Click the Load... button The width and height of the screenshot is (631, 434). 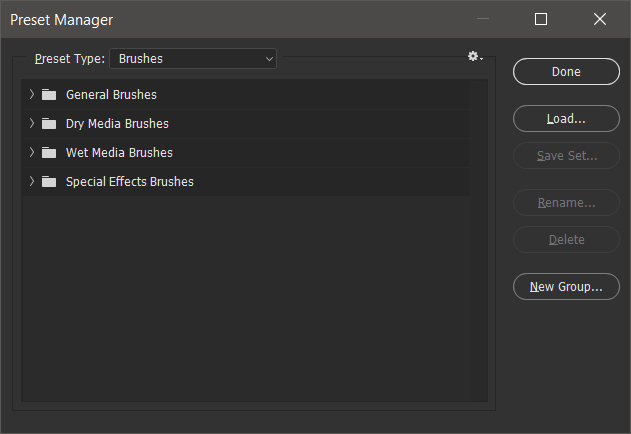tap(566, 119)
